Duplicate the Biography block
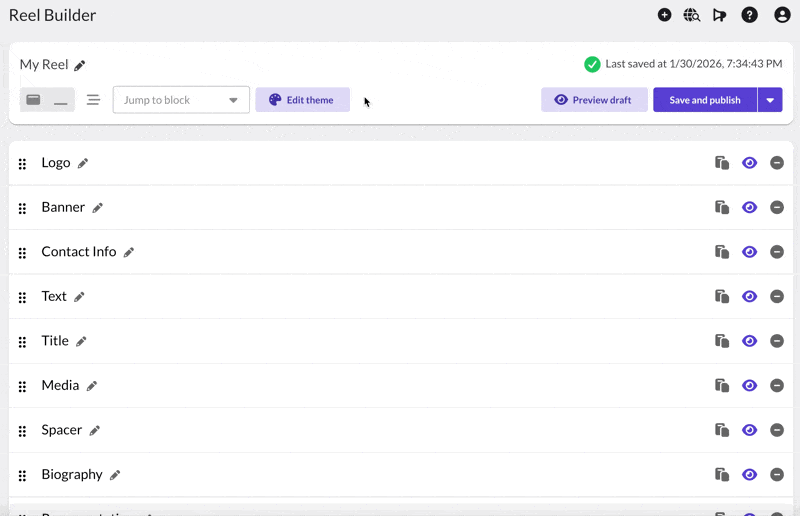This screenshot has width=800, height=516. point(721,474)
